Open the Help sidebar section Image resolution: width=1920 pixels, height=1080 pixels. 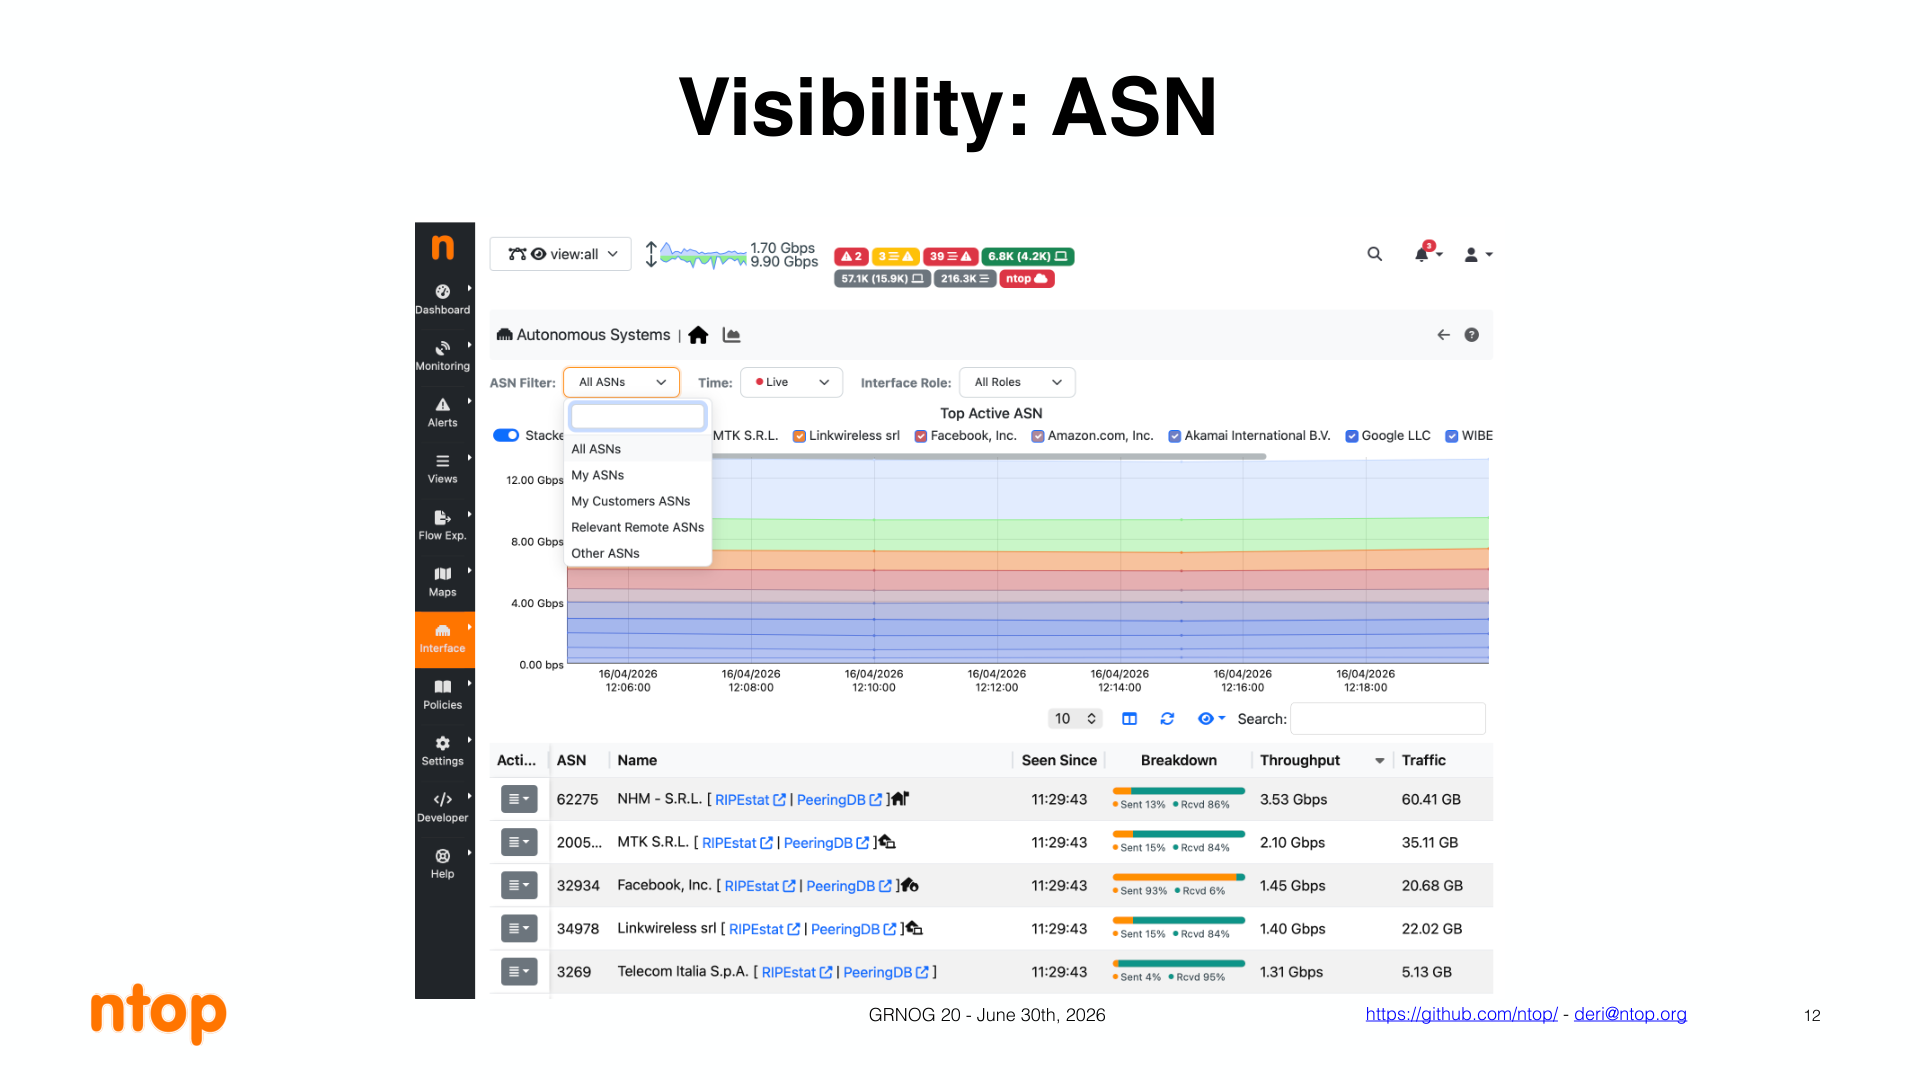(443, 863)
